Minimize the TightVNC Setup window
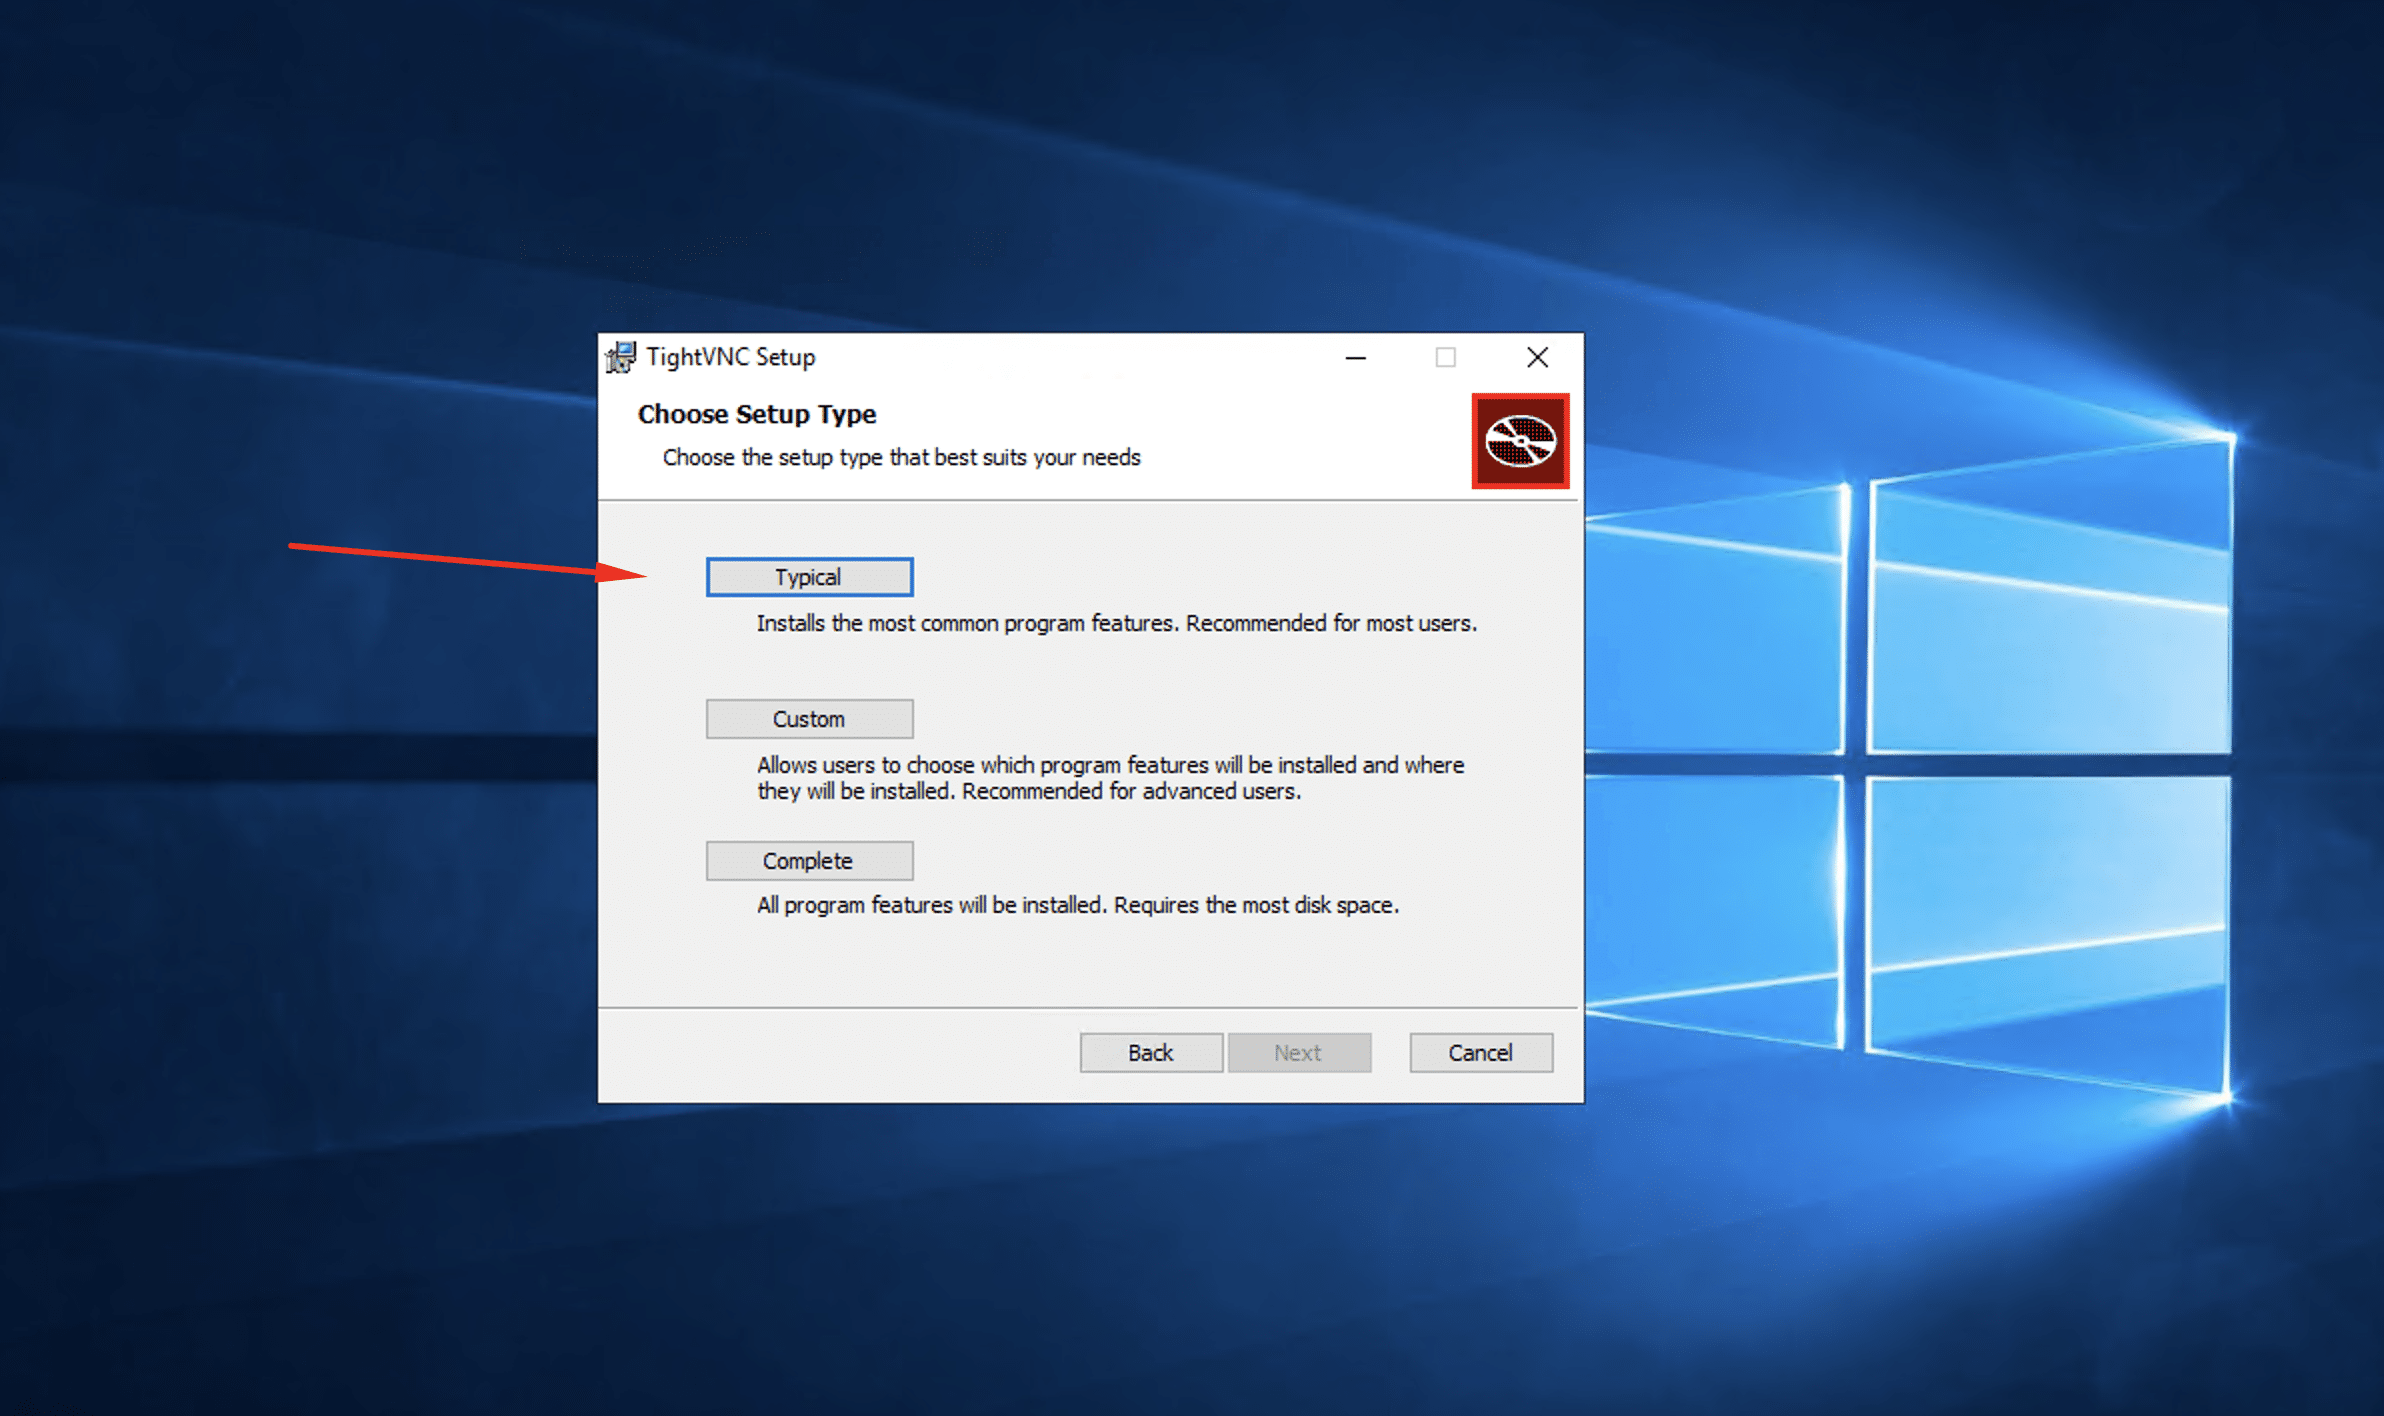The height and width of the screenshot is (1416, 2384). point(1356,357)
